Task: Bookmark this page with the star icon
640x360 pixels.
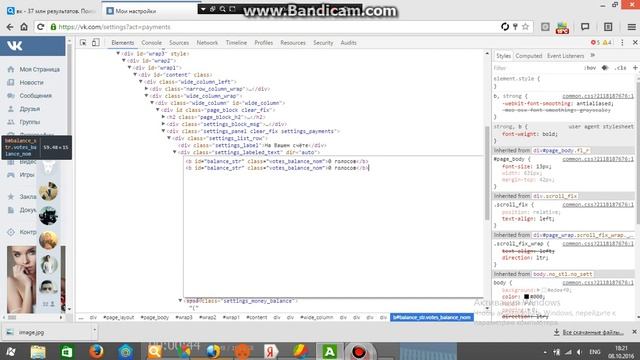Action: point(525,27)
